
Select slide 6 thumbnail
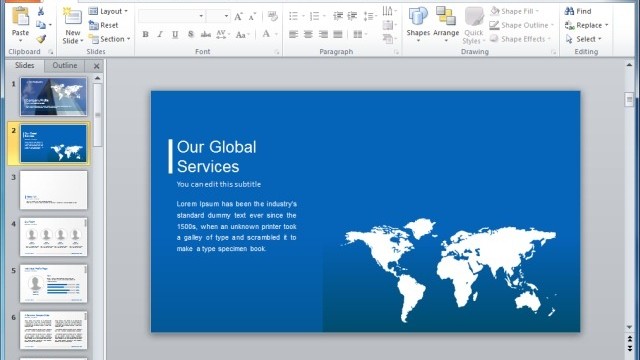point(53,330)
